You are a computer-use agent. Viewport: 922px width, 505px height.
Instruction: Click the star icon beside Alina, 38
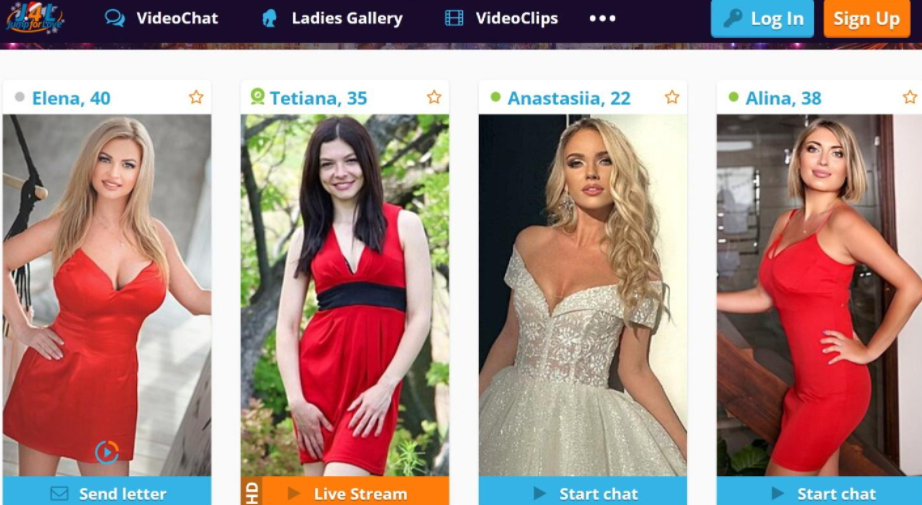910,98
